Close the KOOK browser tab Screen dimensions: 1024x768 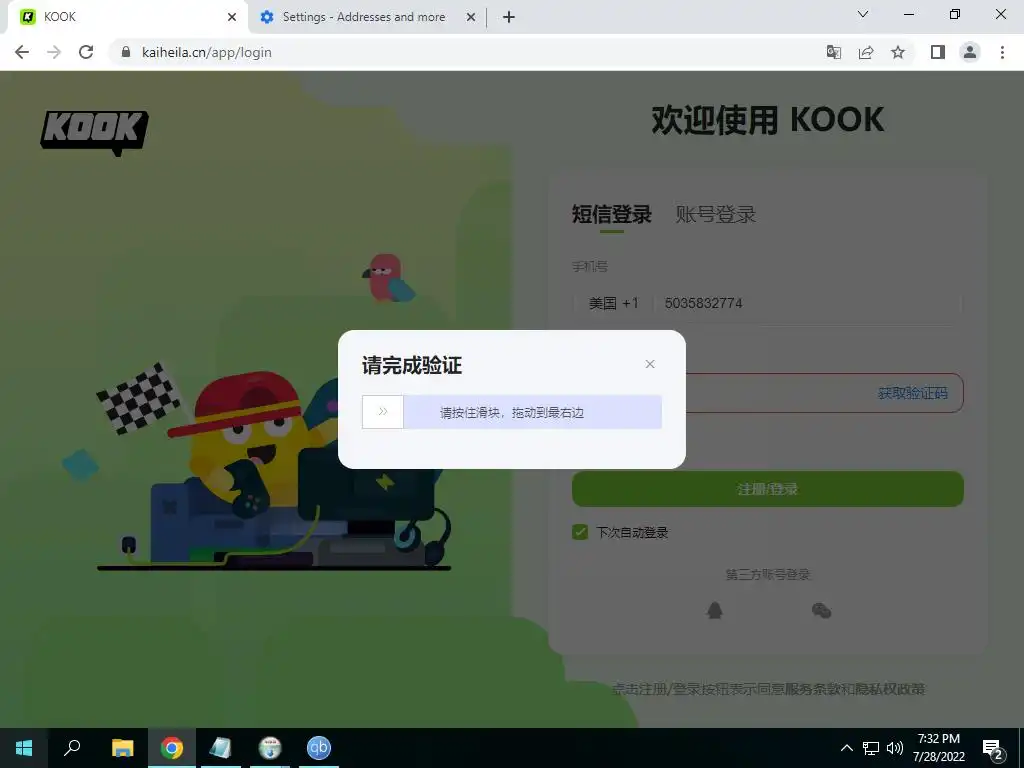(x=232, y=17)
